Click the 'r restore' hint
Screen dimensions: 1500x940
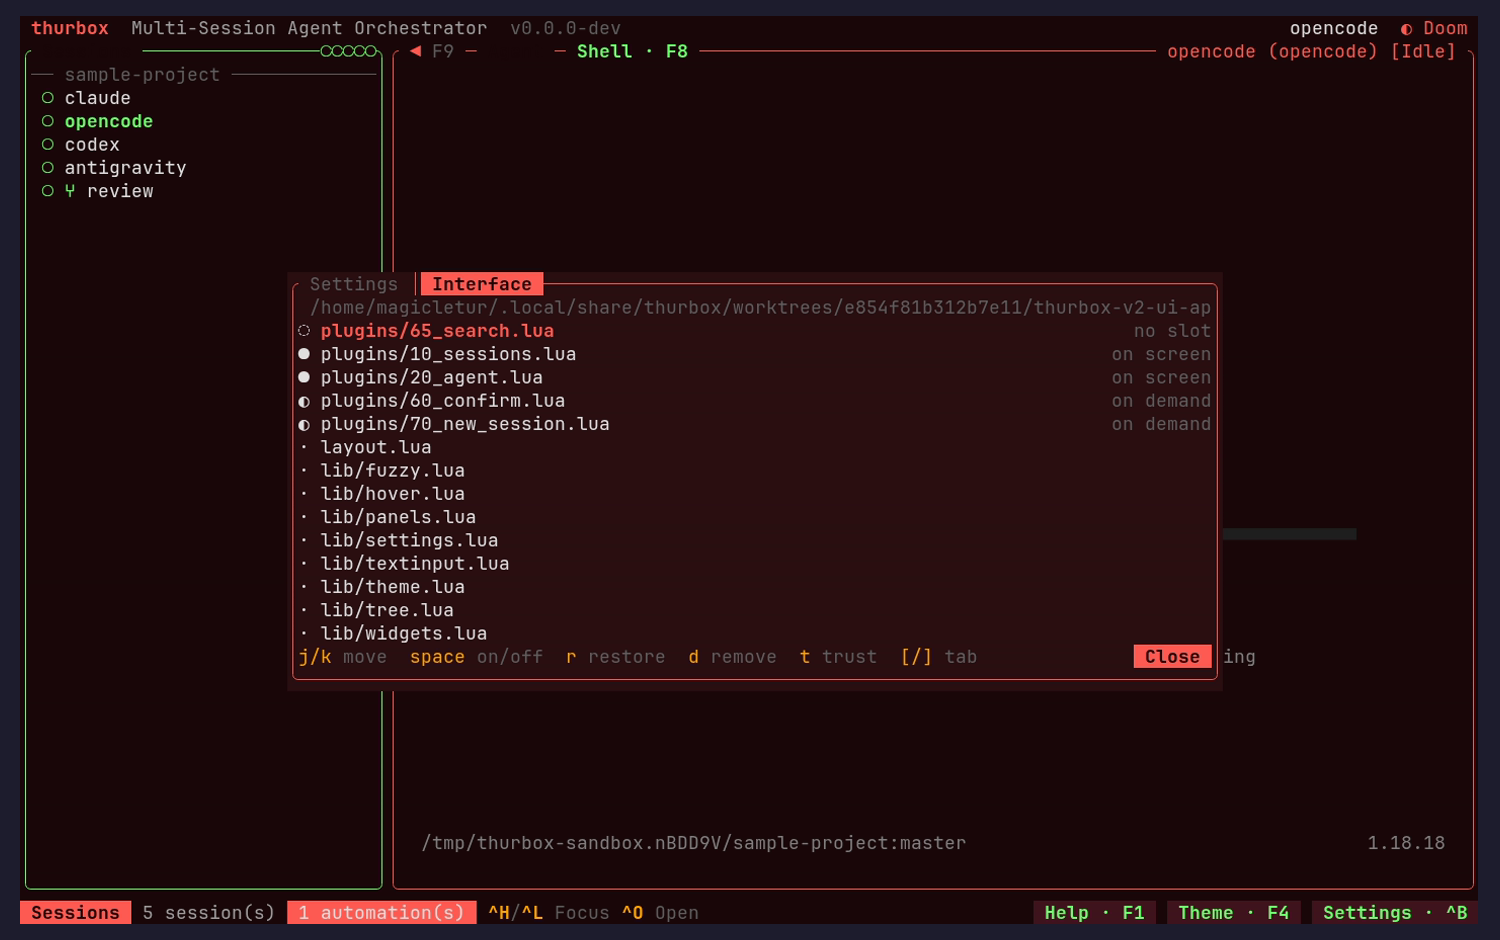pyautogui.click(x=615, y=657)
